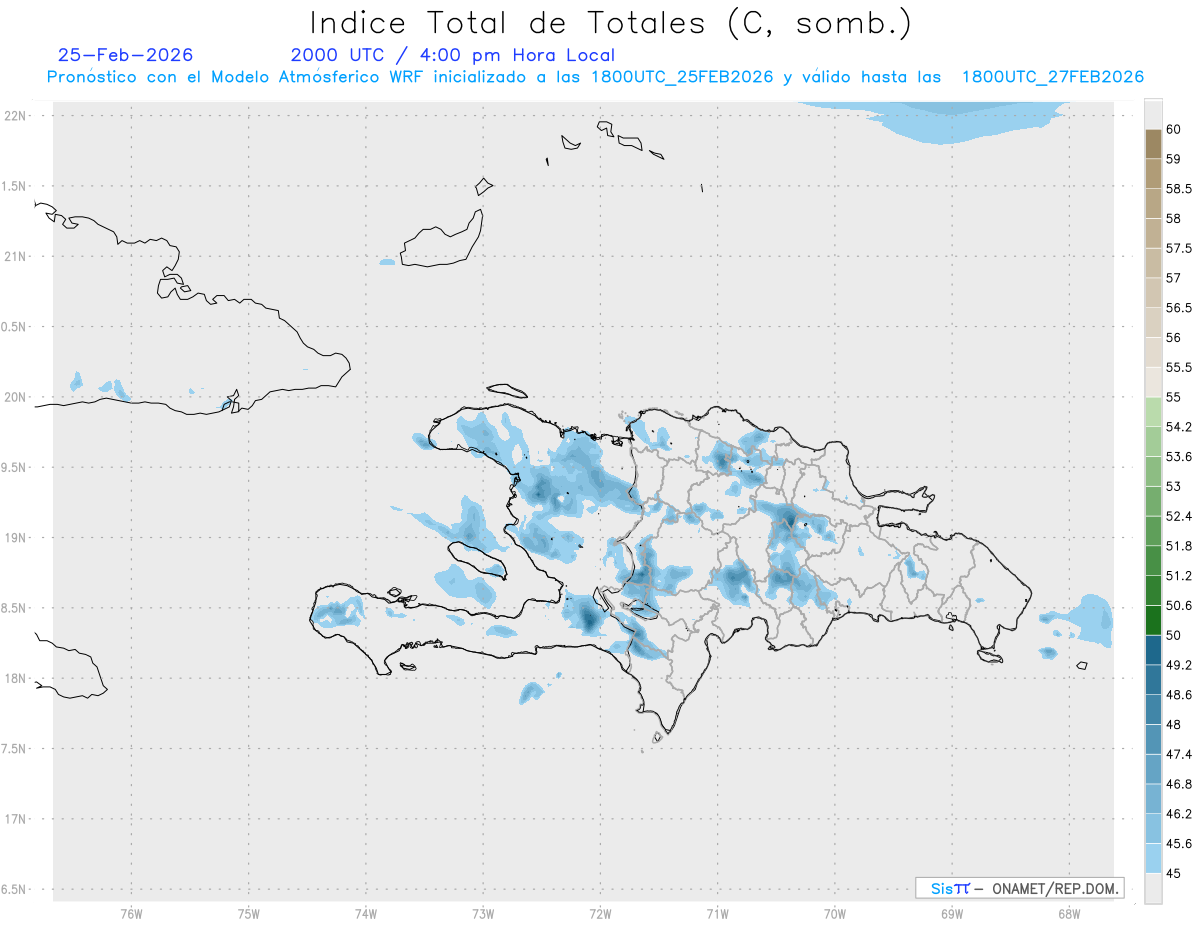Click the colorbar value '52.4' label

(1179, 516)
